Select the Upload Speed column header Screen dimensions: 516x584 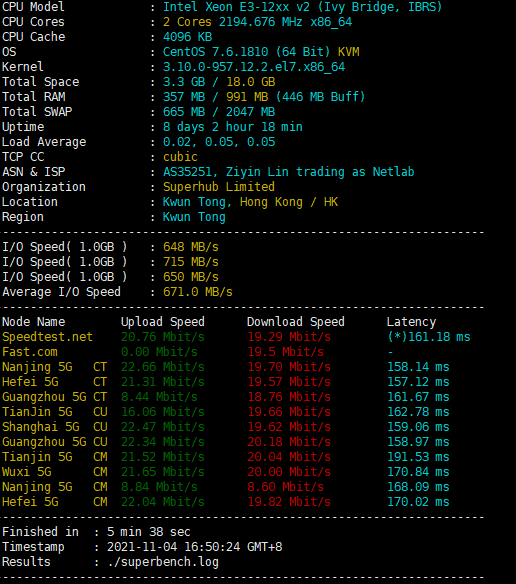click(x=162, y=322)
